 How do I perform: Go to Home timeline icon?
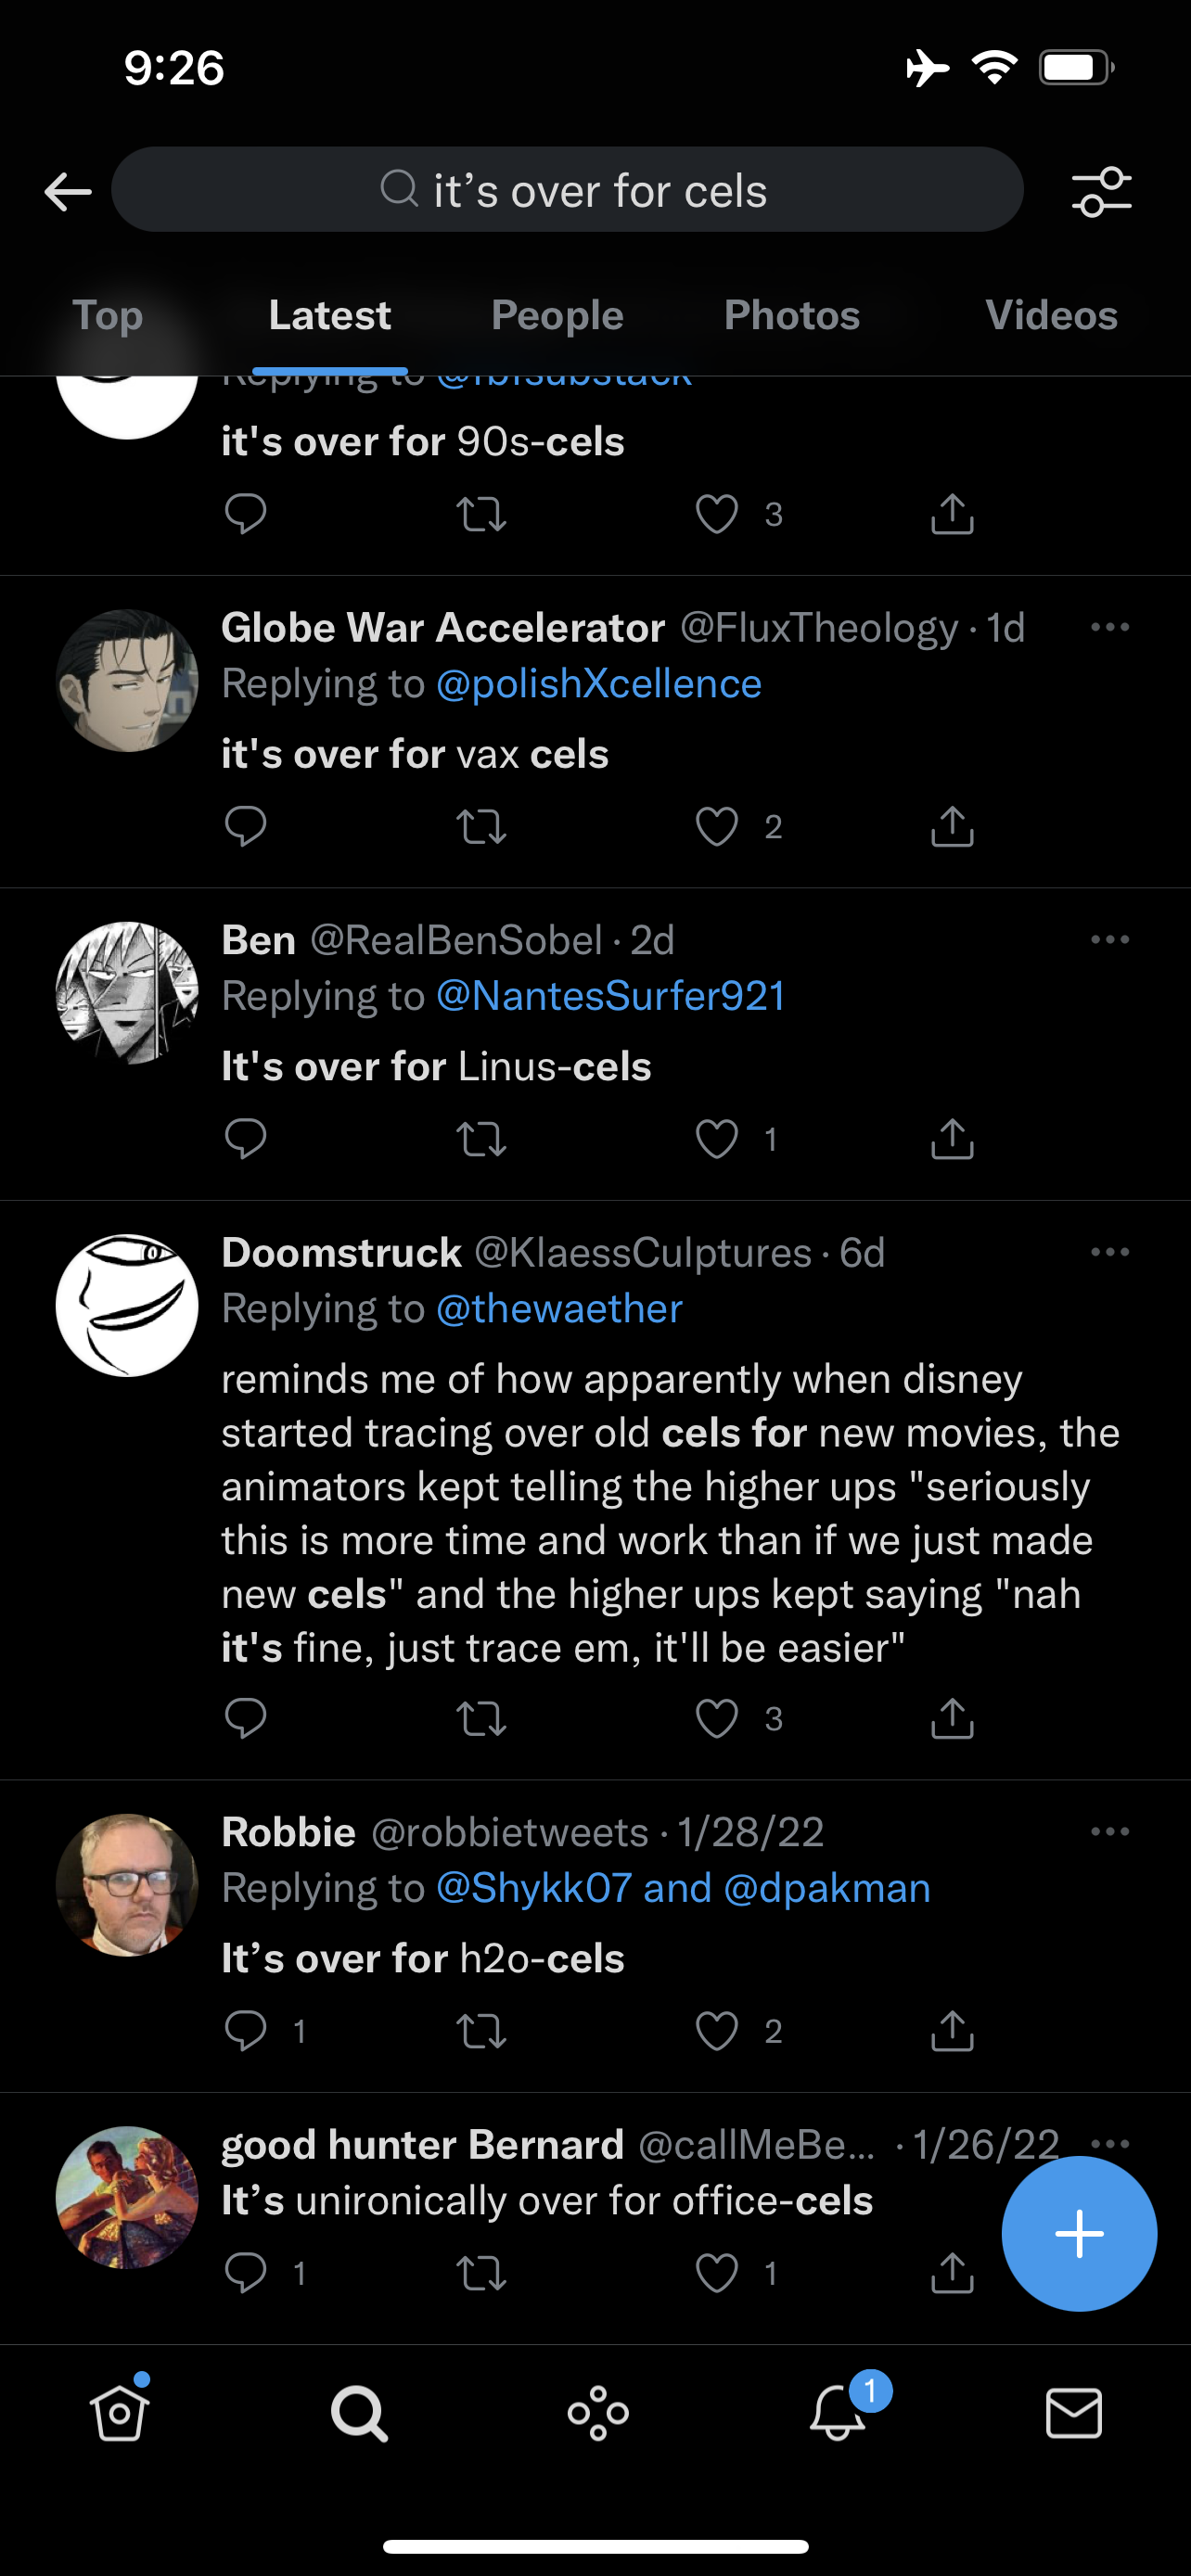(x=119, y=2412)
